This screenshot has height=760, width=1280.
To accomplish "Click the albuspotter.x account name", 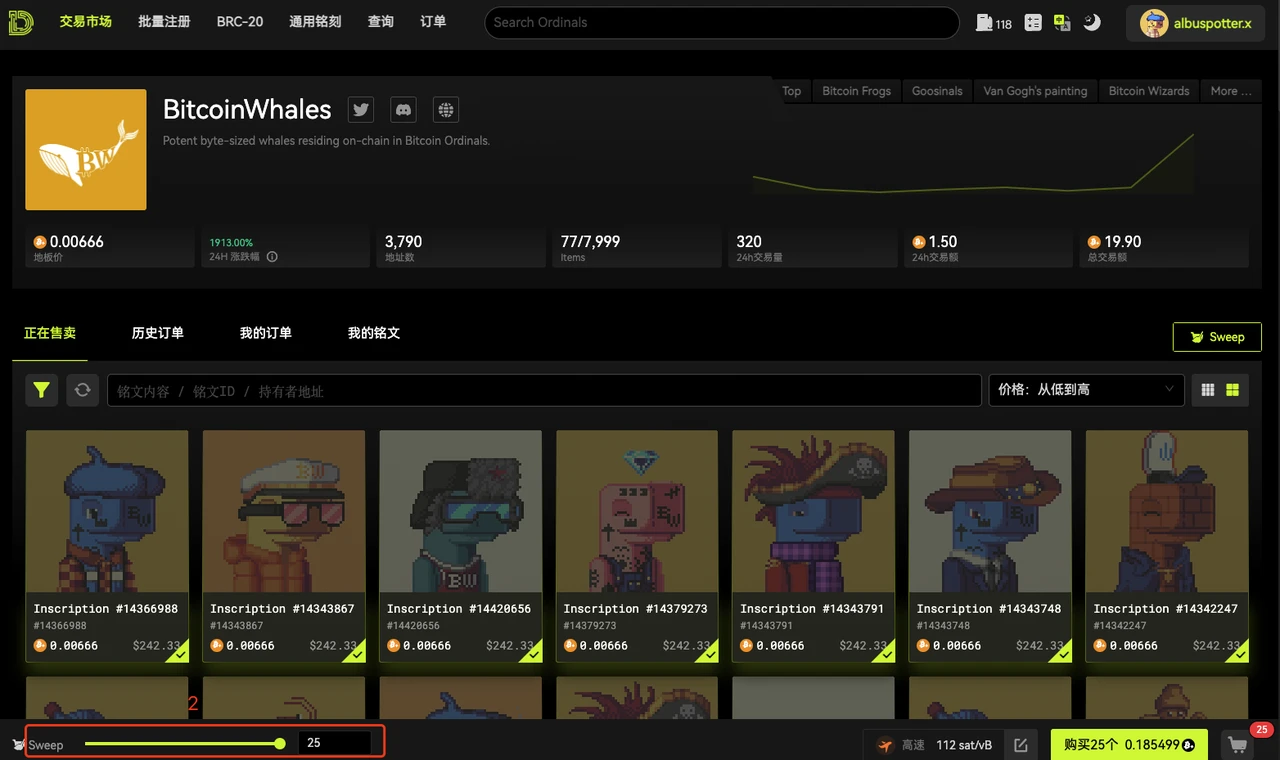I will [x=1213, y=23].
